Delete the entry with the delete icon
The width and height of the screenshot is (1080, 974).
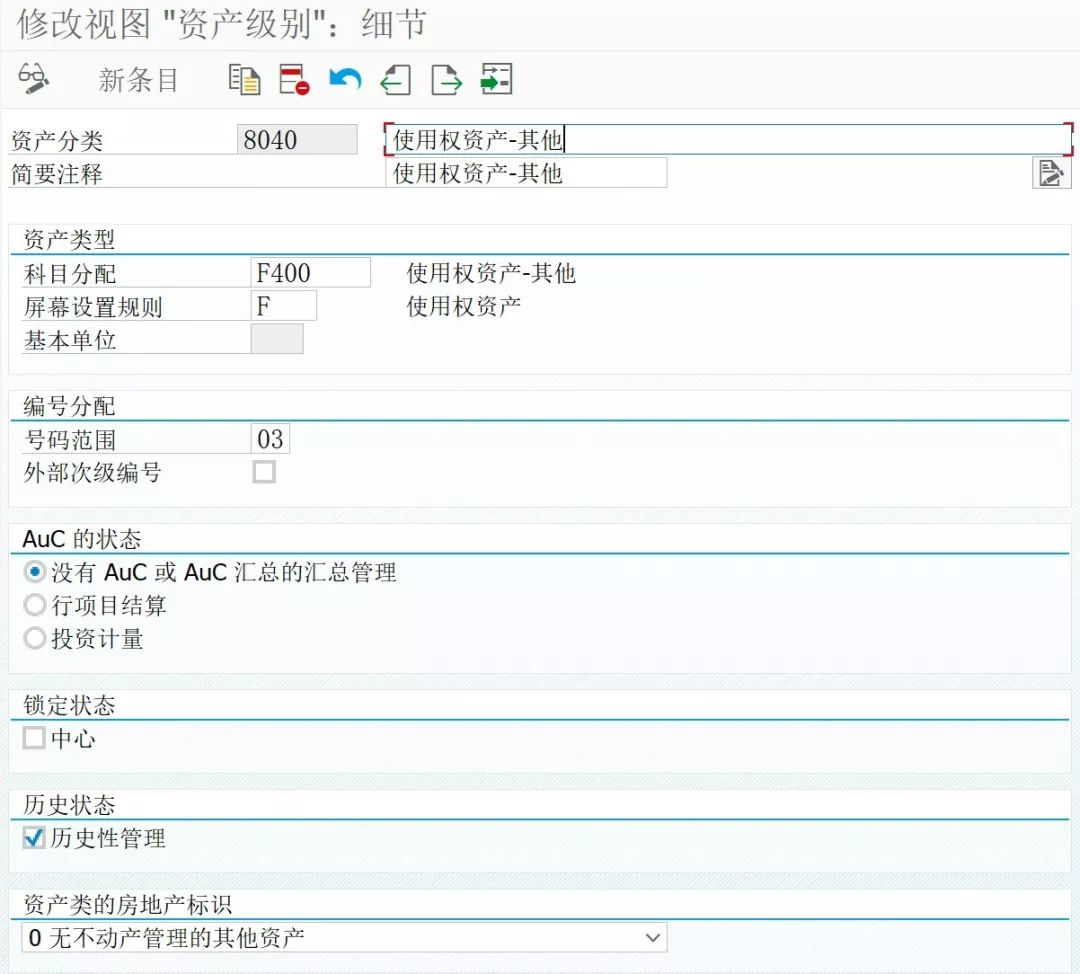coord(292,78)
